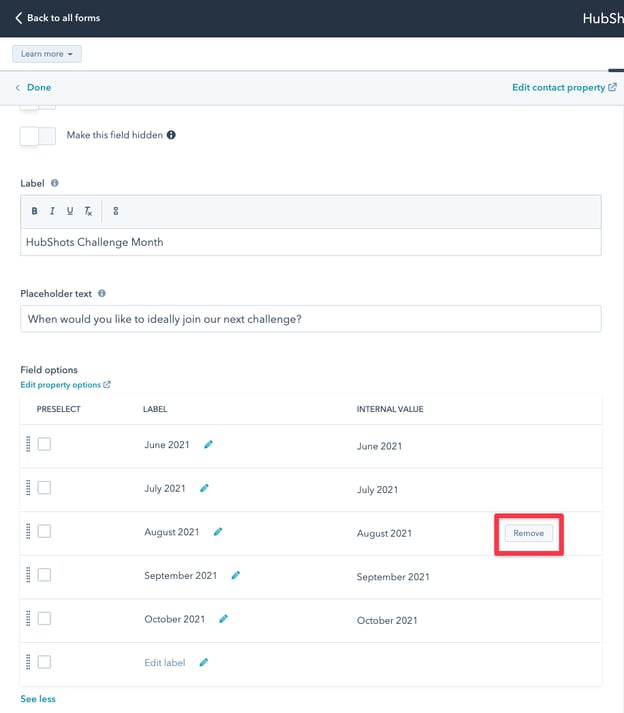Apply italic formatting to label
Viewport: 624px width, 713px height.
pos(52,211)
